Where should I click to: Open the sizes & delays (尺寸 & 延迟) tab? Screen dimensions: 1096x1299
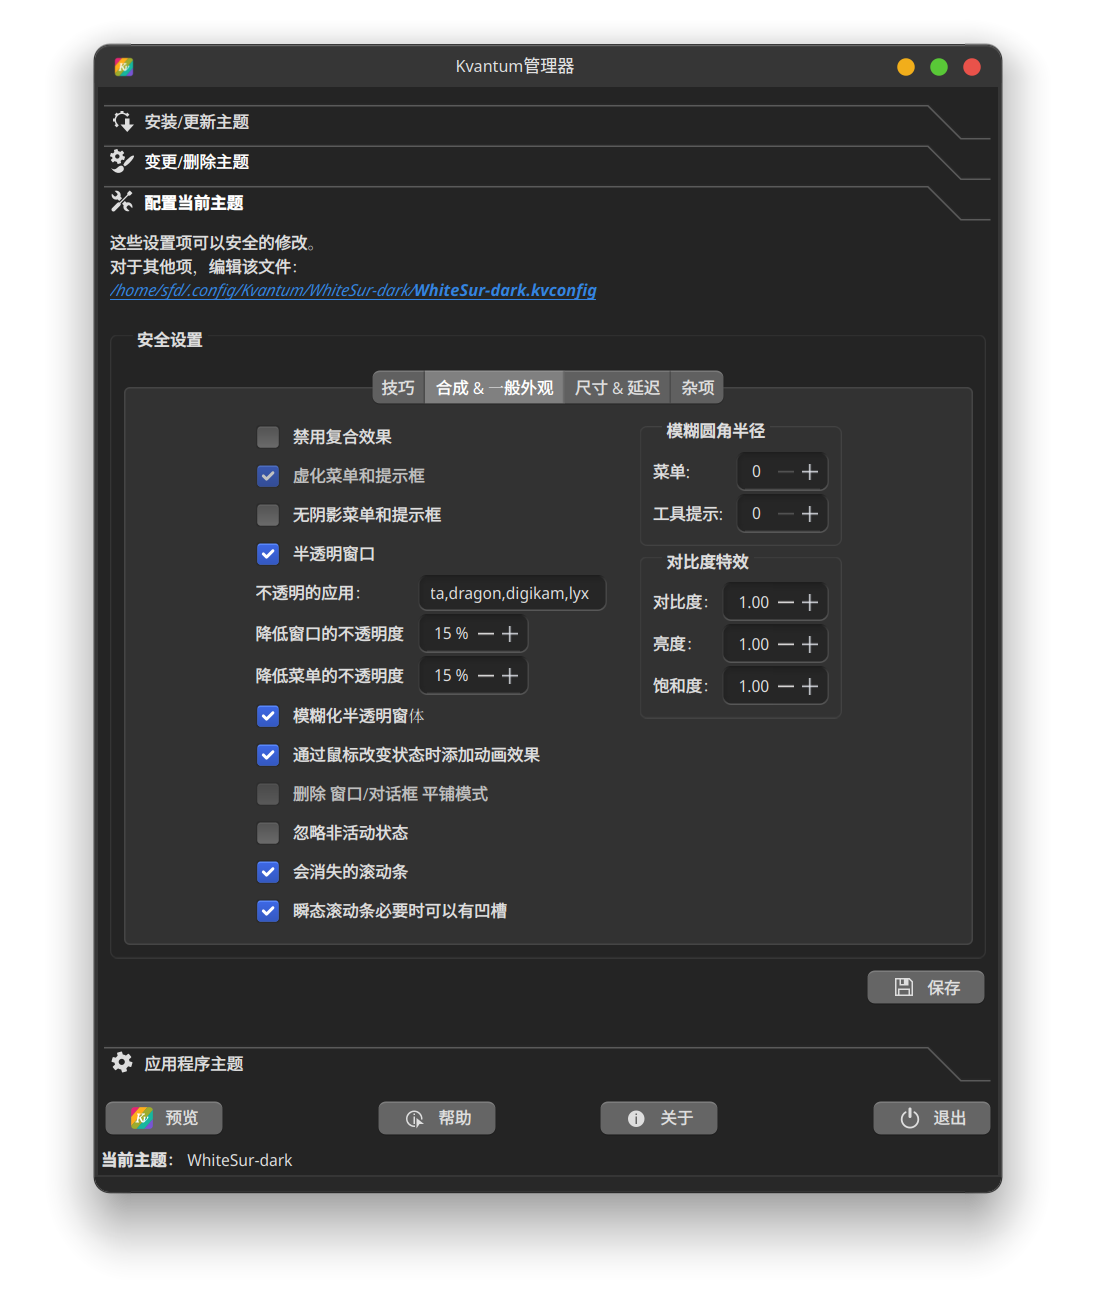coord(617,388)
